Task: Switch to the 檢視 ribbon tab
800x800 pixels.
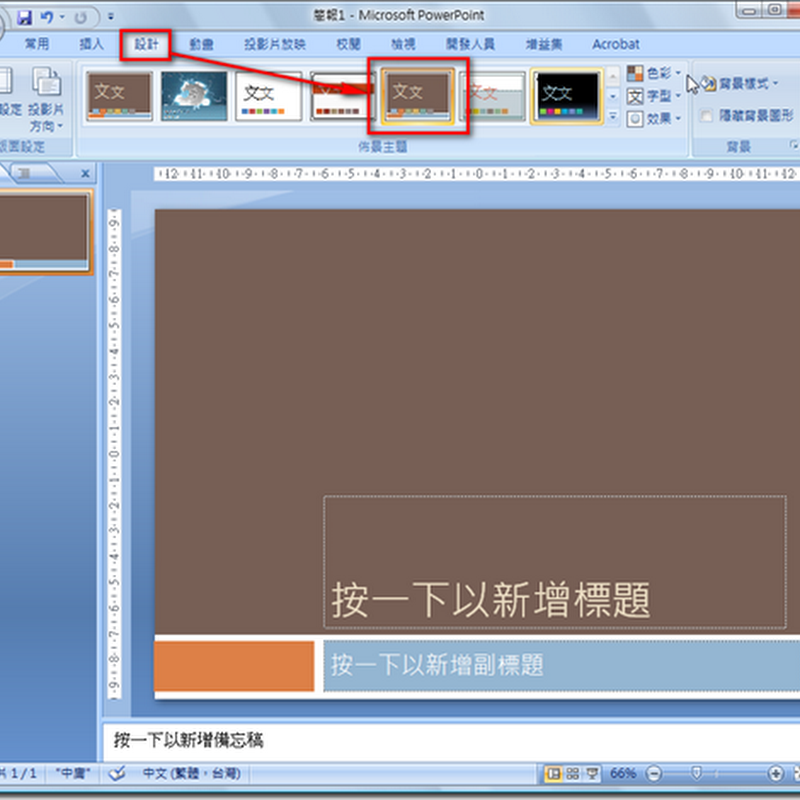Action: (x=402, y=44)
